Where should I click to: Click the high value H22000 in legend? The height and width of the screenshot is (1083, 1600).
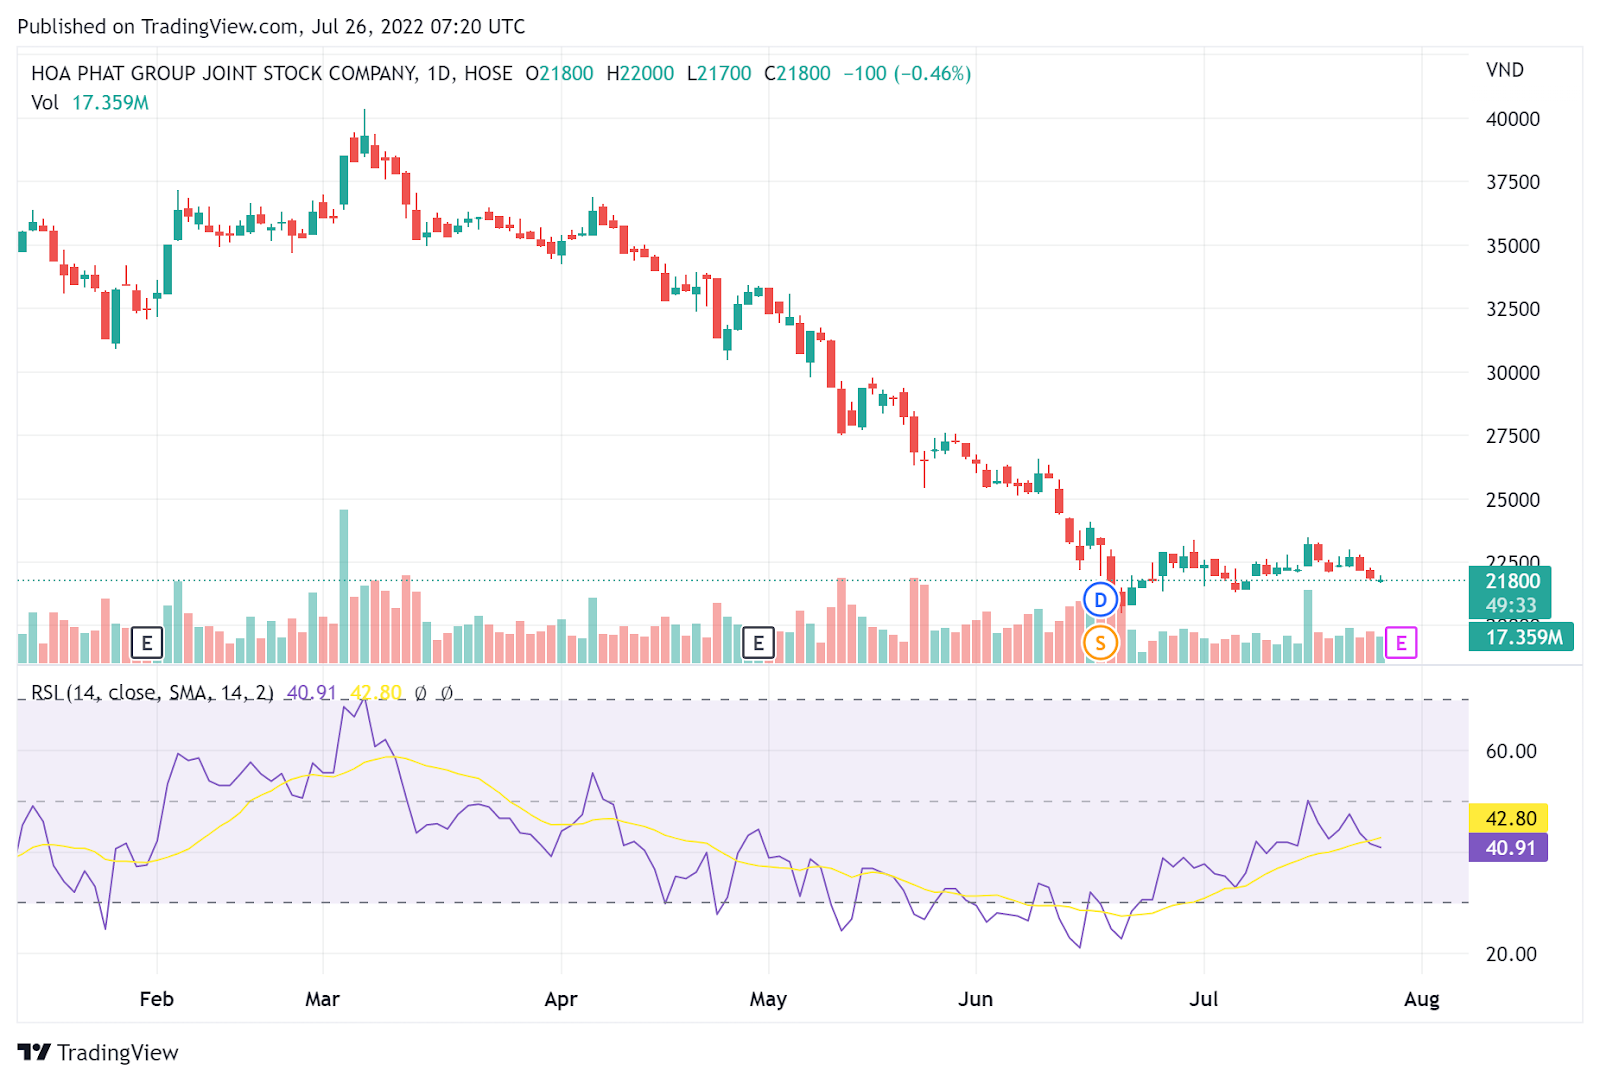pyautogui.click(x=640, y=73)
